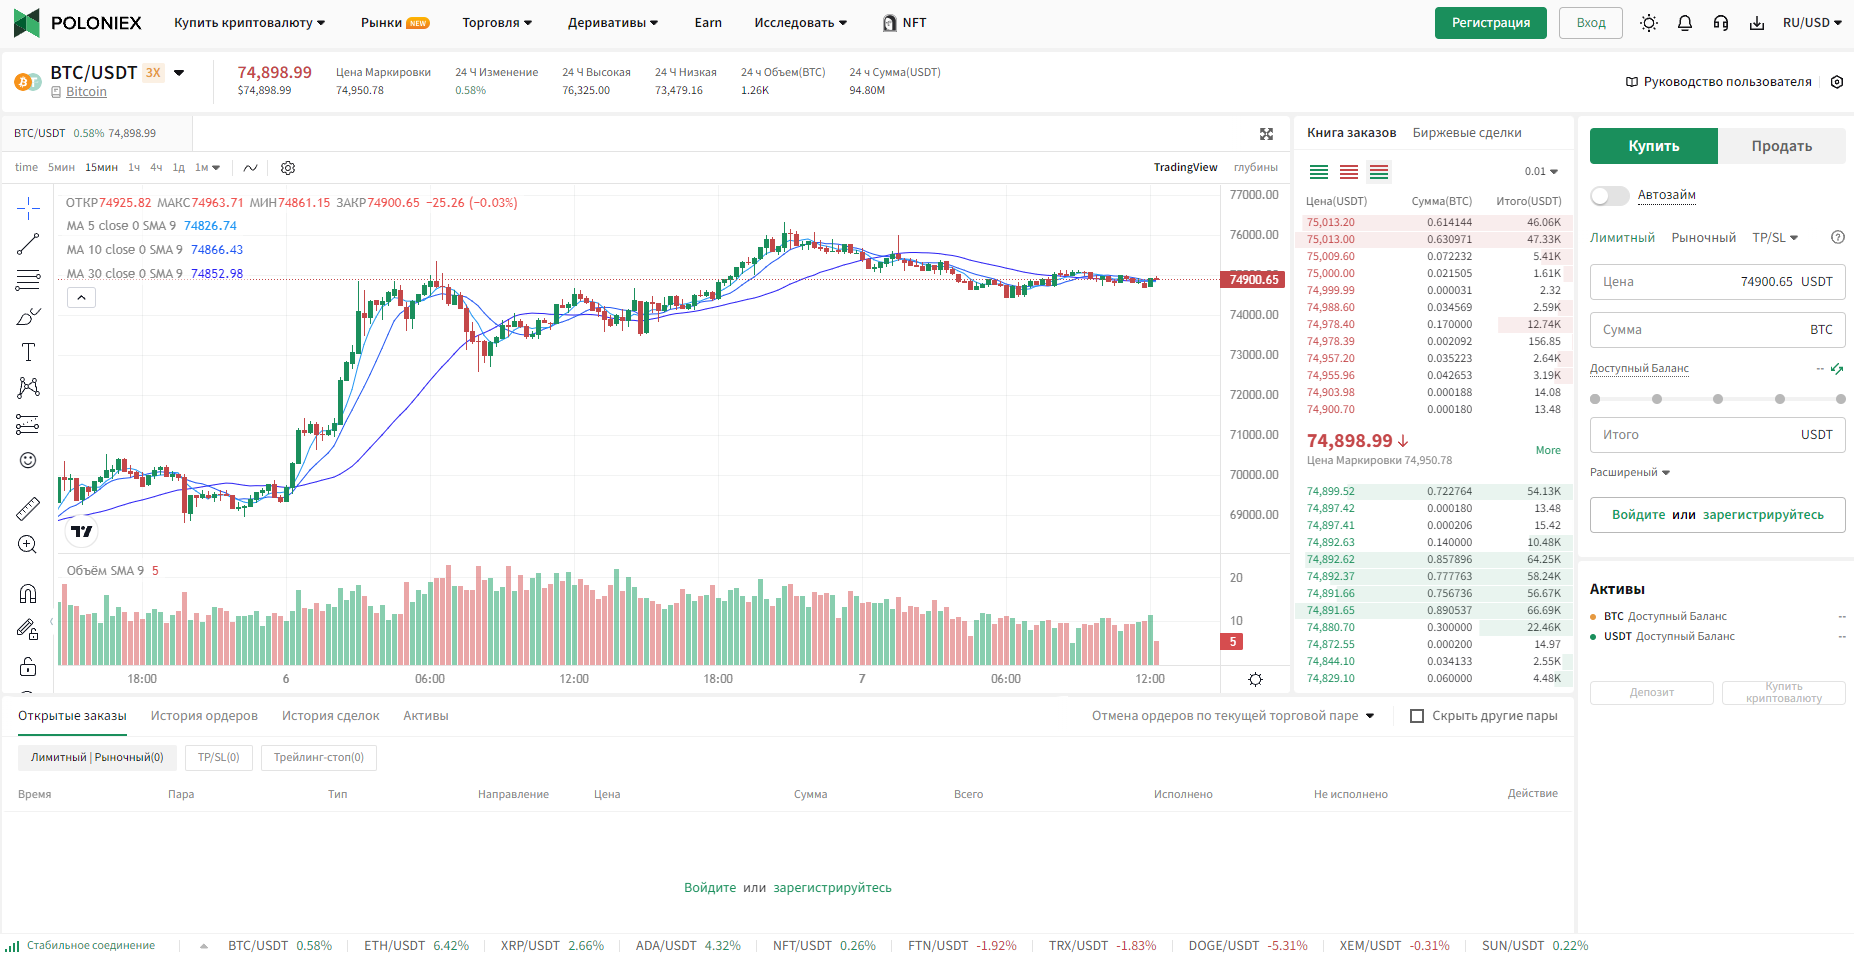Switch to Продать tab

tap(1782, 146)
